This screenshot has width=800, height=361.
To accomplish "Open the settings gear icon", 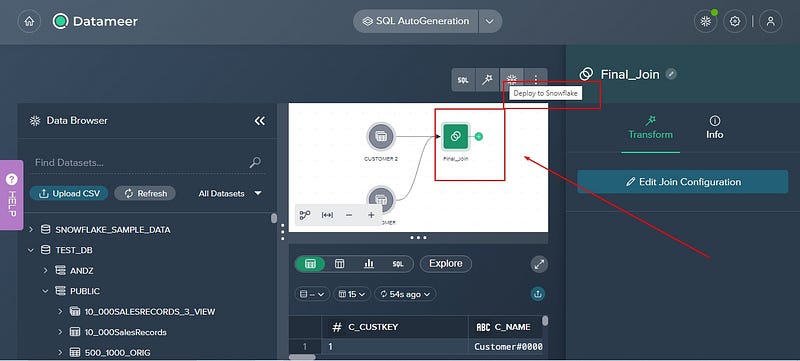I will (x=735, y=21).
